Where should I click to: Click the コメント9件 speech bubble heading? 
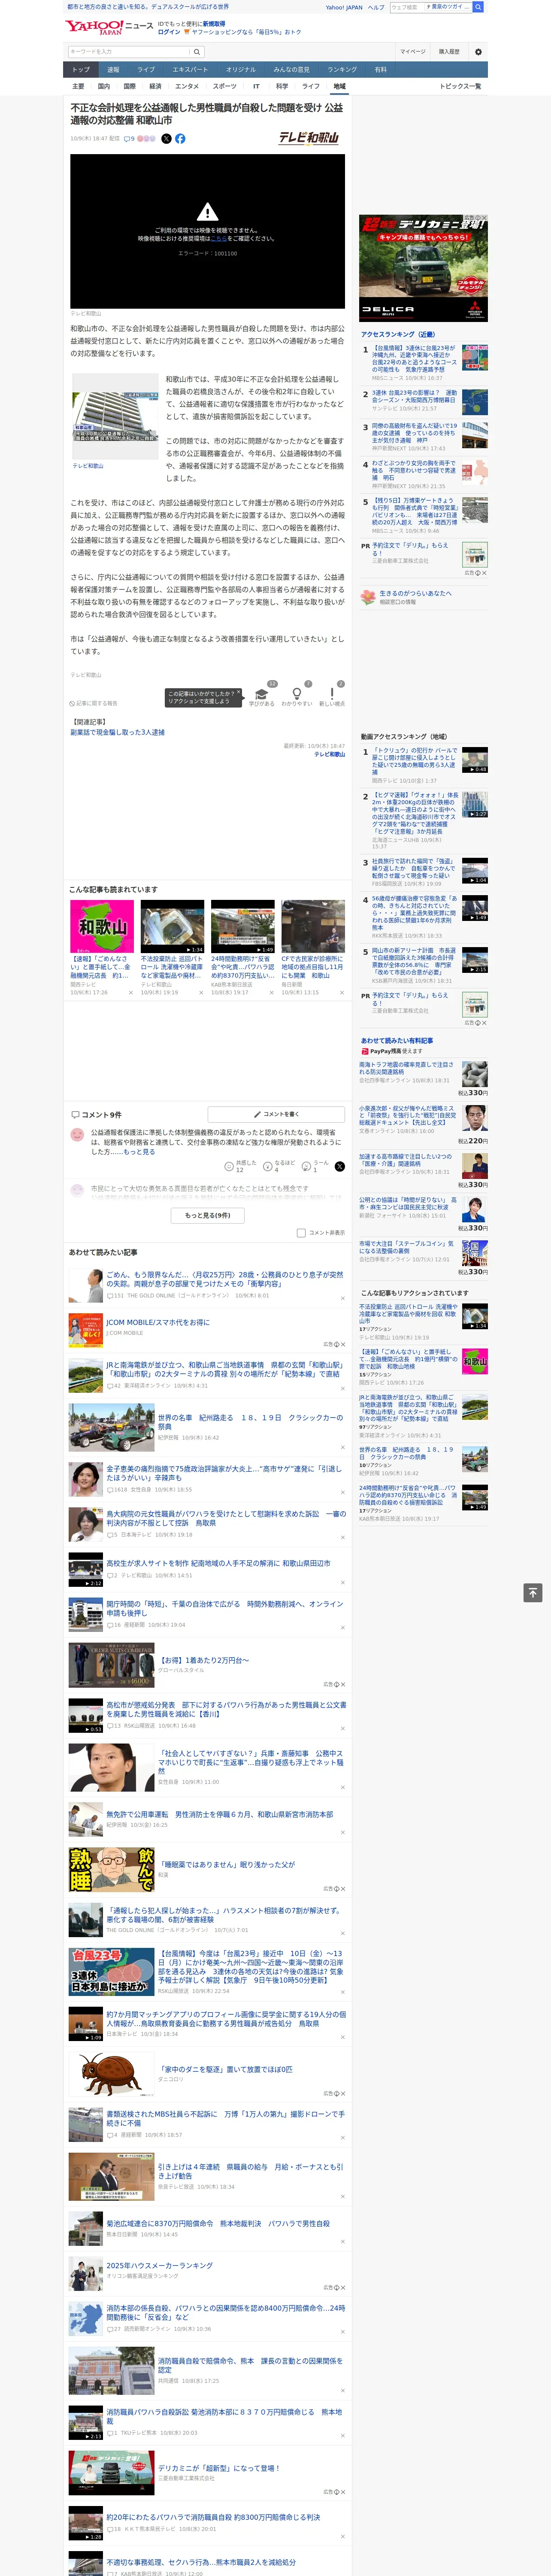96,1114
